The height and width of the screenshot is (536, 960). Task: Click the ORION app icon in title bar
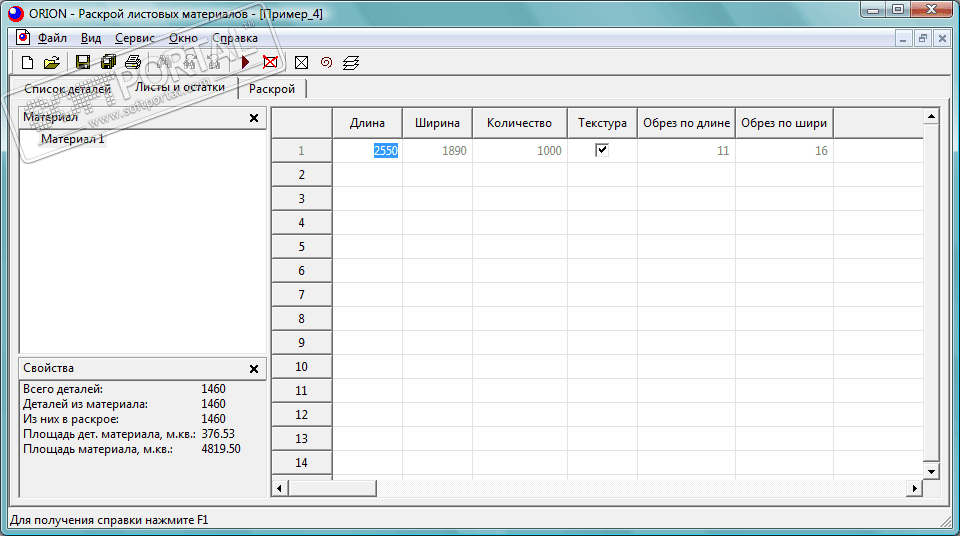pyautogui.click(x=17, y=13)
